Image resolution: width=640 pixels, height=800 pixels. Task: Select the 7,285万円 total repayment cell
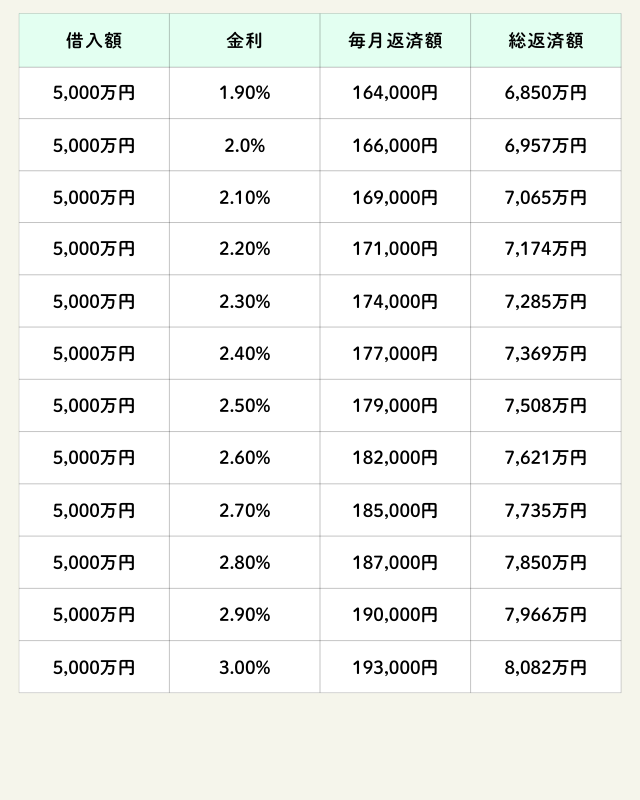pyautogui.click(x=546, y=302)
